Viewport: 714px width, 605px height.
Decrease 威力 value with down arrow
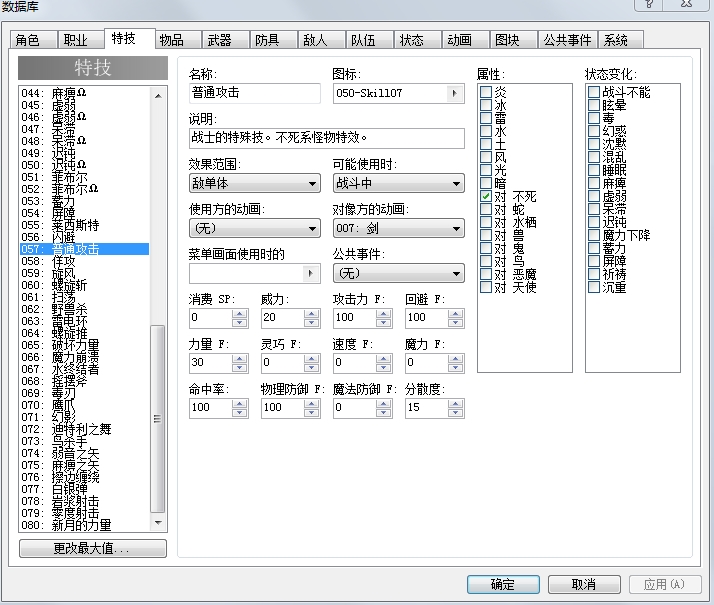(x=311, y=322)
